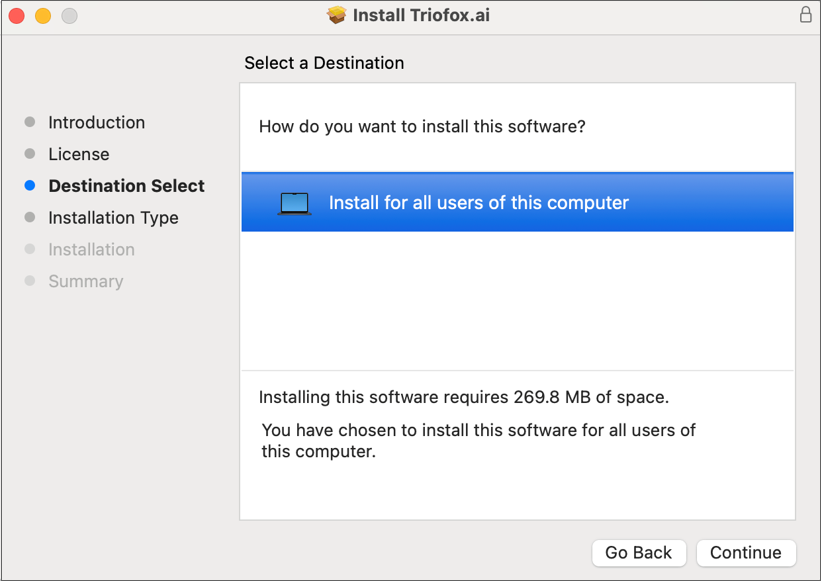Click the Install Triofox.ai window title
This screenshot has height=581, width=821.
tap(421, 15)
